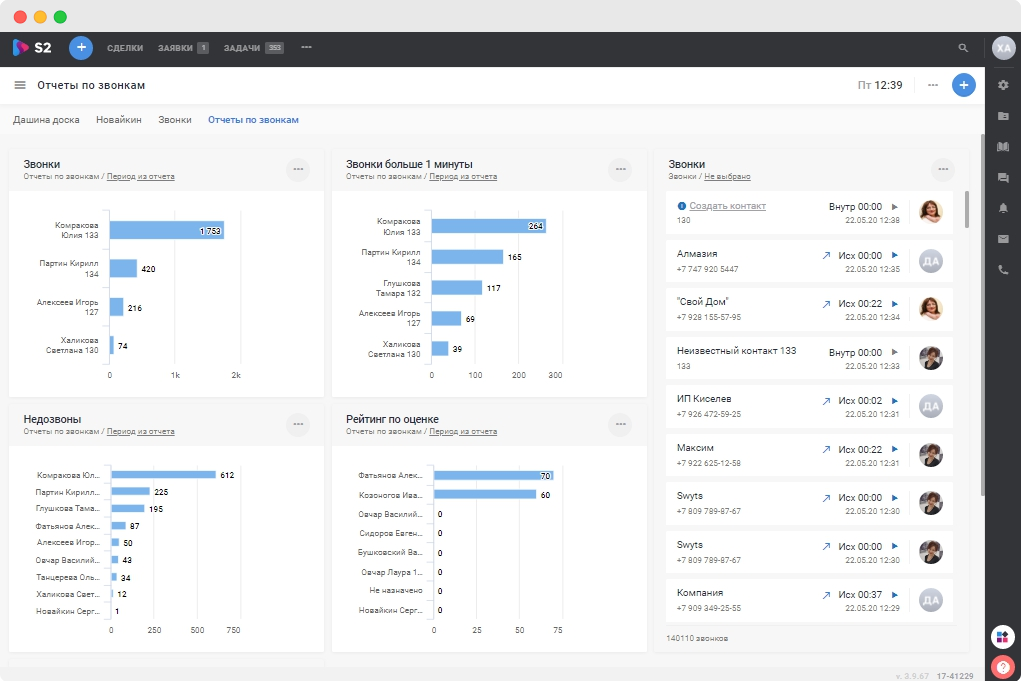1021x681 pixels.
Task: Open the phone icon in the sidebar
Action: point(1003,270)
